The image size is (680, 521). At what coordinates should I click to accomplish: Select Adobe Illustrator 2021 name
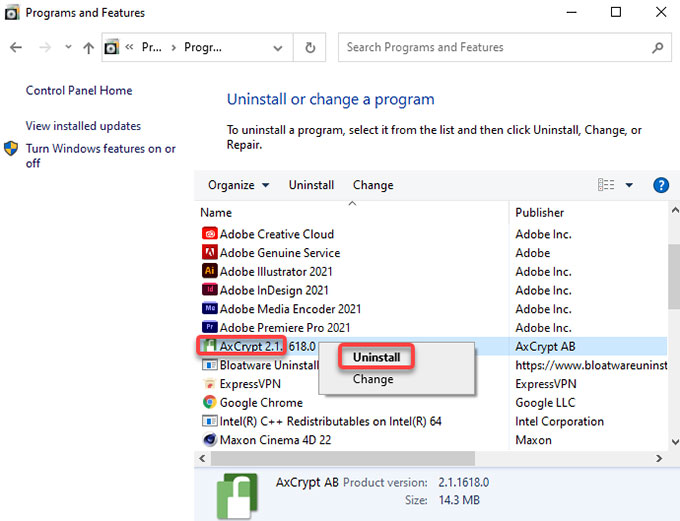click(276, 271)
